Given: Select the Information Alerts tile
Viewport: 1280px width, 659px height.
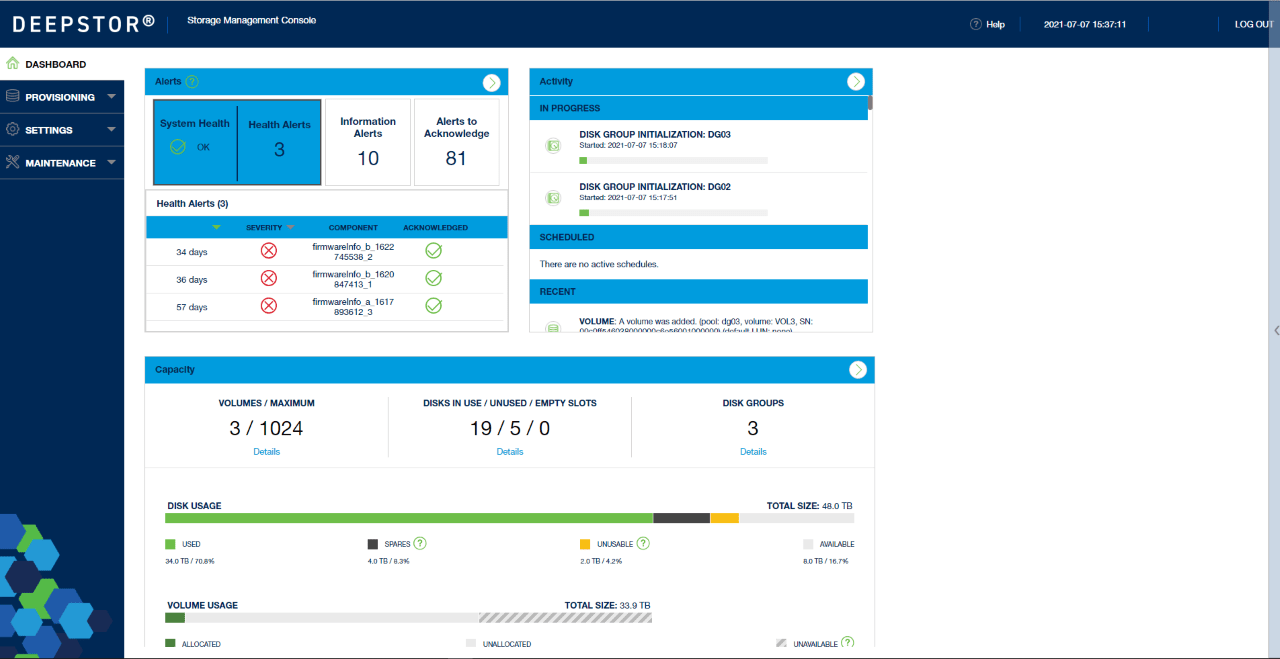Looking at the screenshot, I should point(368,142).
